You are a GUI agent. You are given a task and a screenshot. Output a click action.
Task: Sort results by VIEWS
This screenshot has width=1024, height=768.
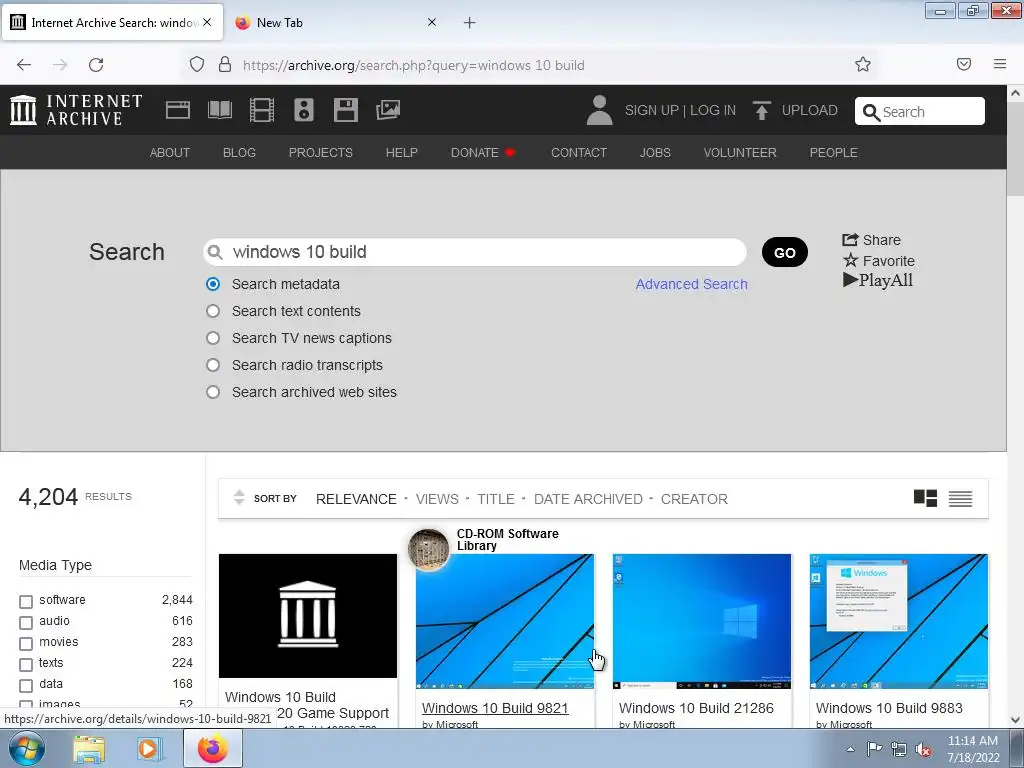(437, 499)
